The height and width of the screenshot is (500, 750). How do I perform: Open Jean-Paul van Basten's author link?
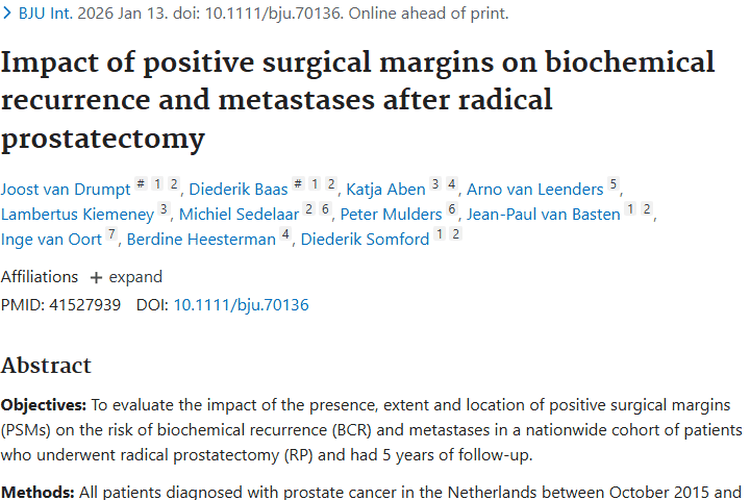coord(543,214)
